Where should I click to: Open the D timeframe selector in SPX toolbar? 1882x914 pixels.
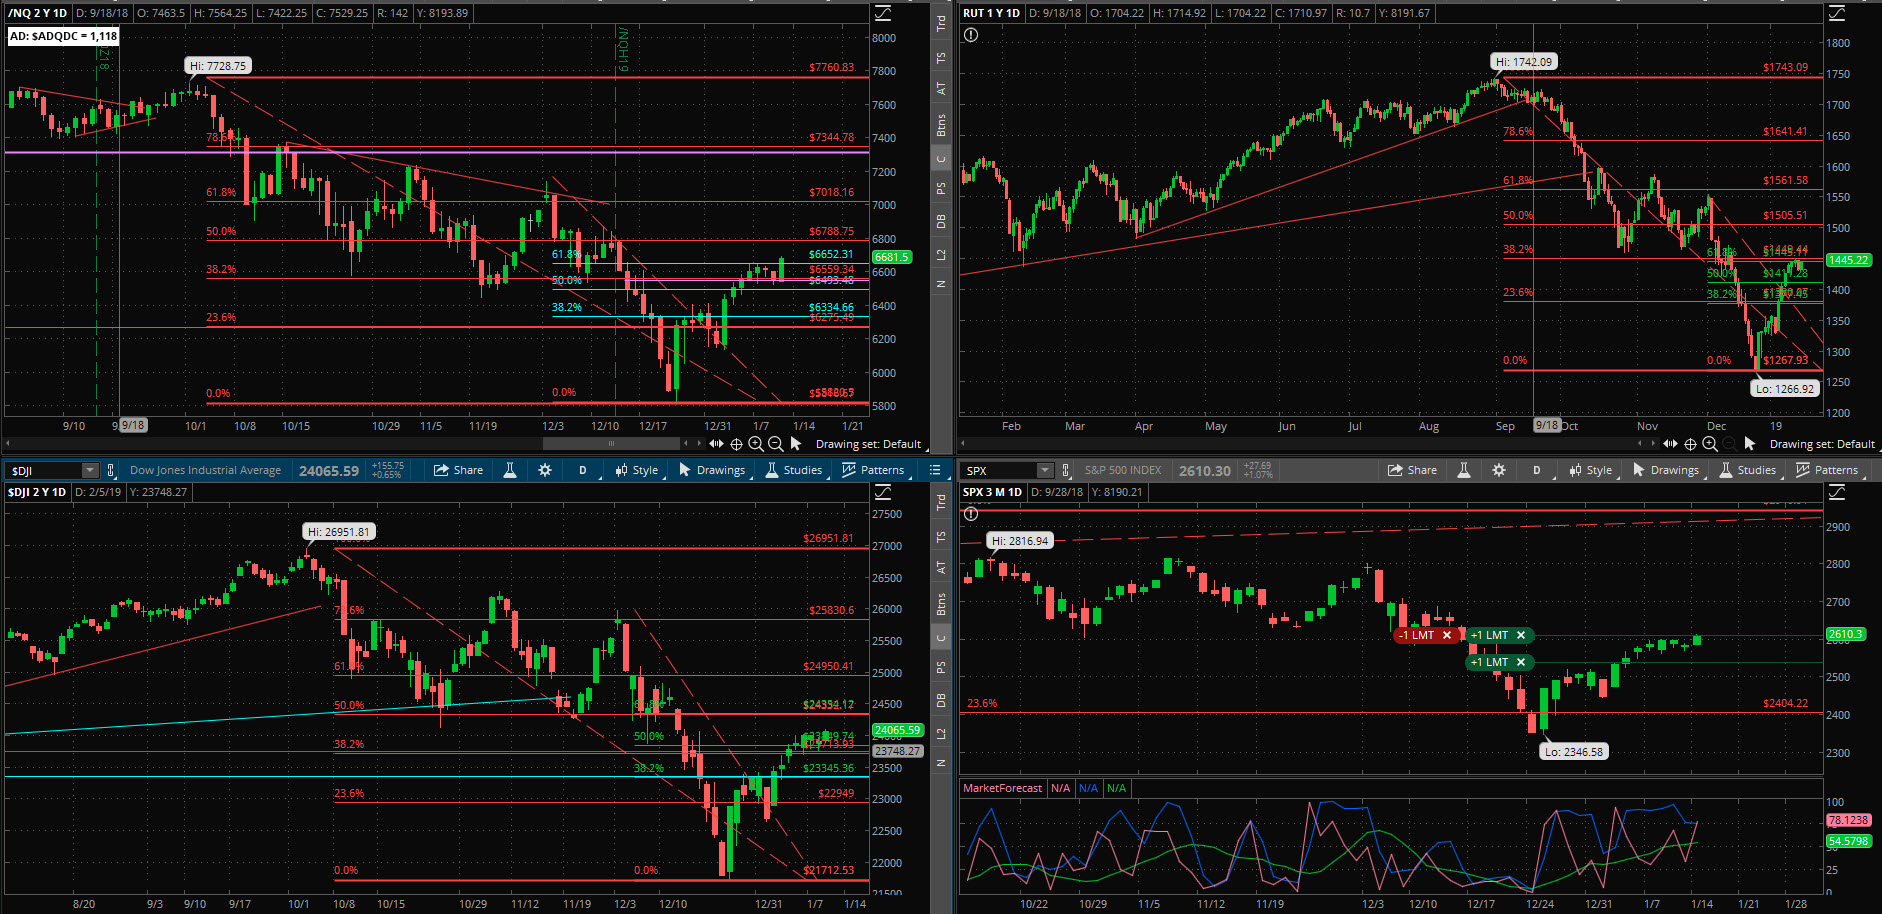[x=1537, y=470]
